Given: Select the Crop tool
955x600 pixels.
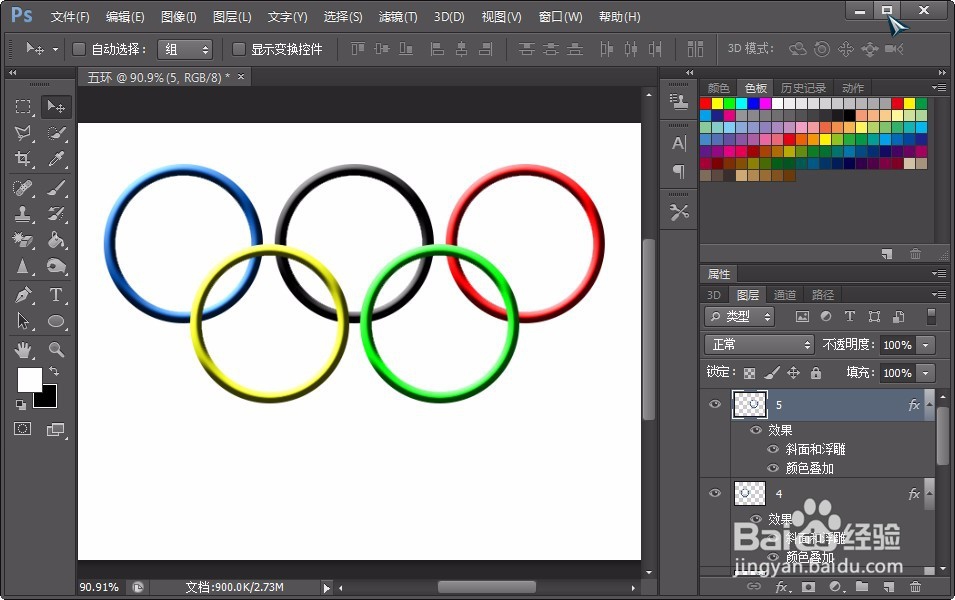Looking at the screenshot, I should tap(23, 159).
